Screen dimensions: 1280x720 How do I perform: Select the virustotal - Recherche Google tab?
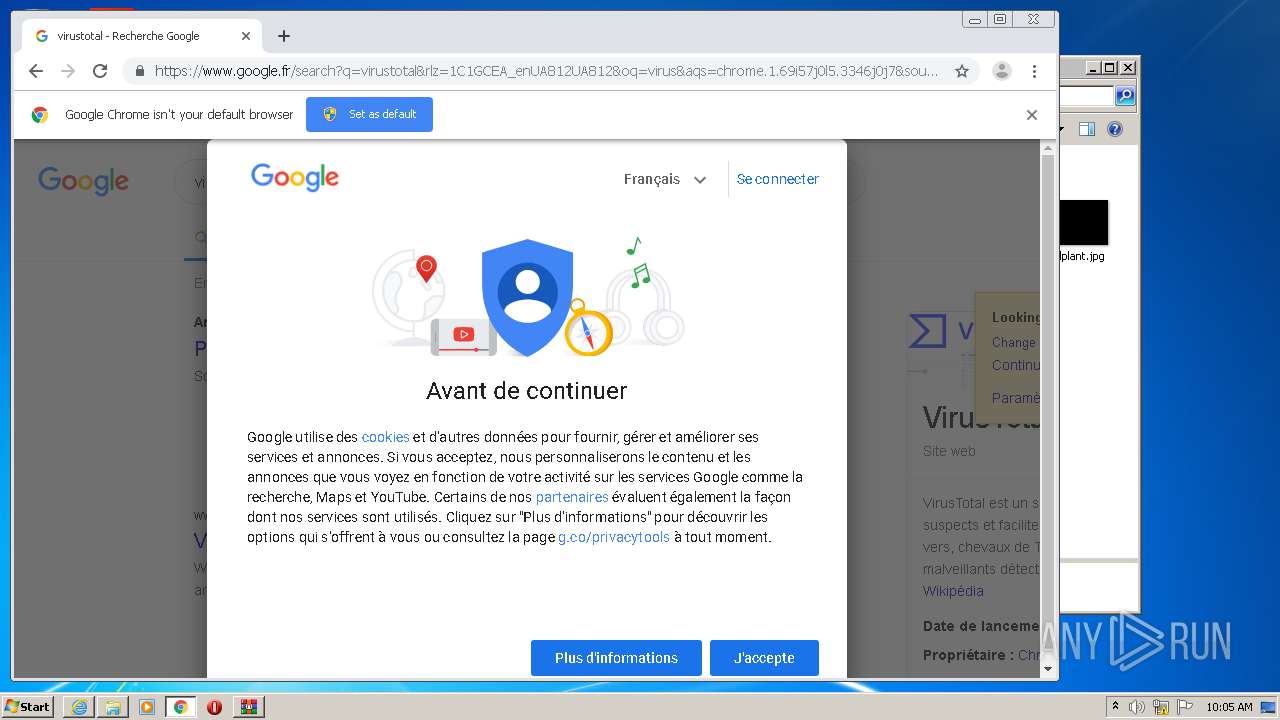tap(140, 36)
